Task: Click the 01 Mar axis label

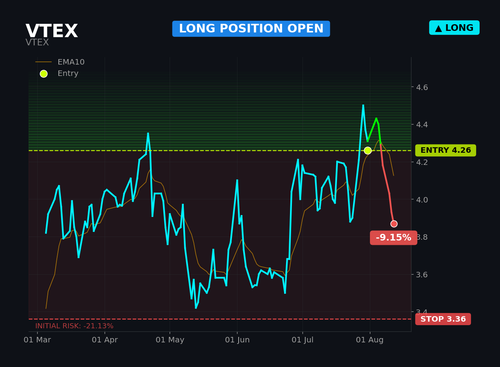Action: 37,340
